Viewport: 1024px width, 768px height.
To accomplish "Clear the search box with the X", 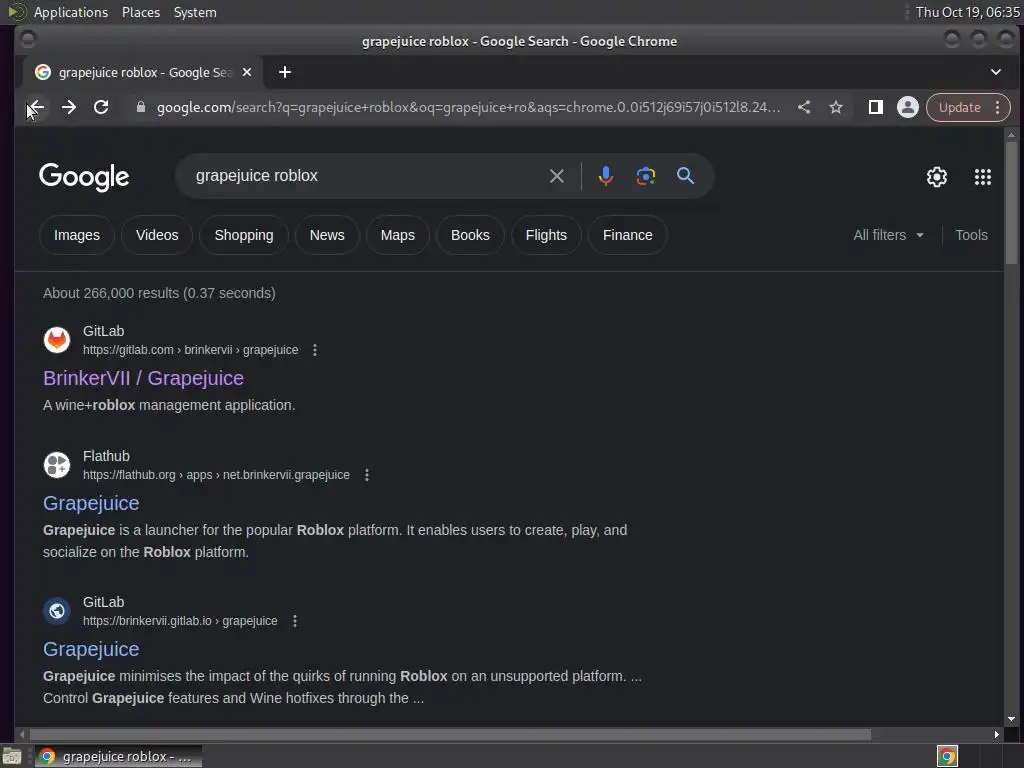I will (556, 176).
